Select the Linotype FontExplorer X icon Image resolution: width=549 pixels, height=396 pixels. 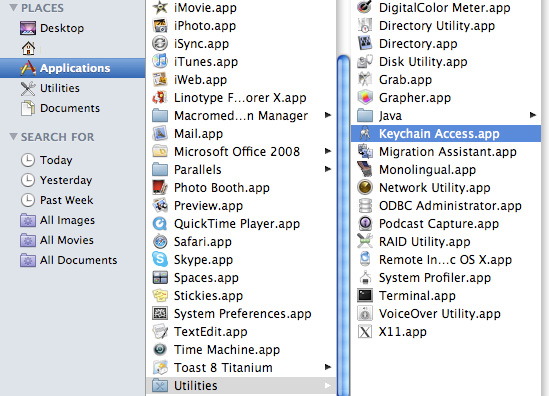coord(160,98)
